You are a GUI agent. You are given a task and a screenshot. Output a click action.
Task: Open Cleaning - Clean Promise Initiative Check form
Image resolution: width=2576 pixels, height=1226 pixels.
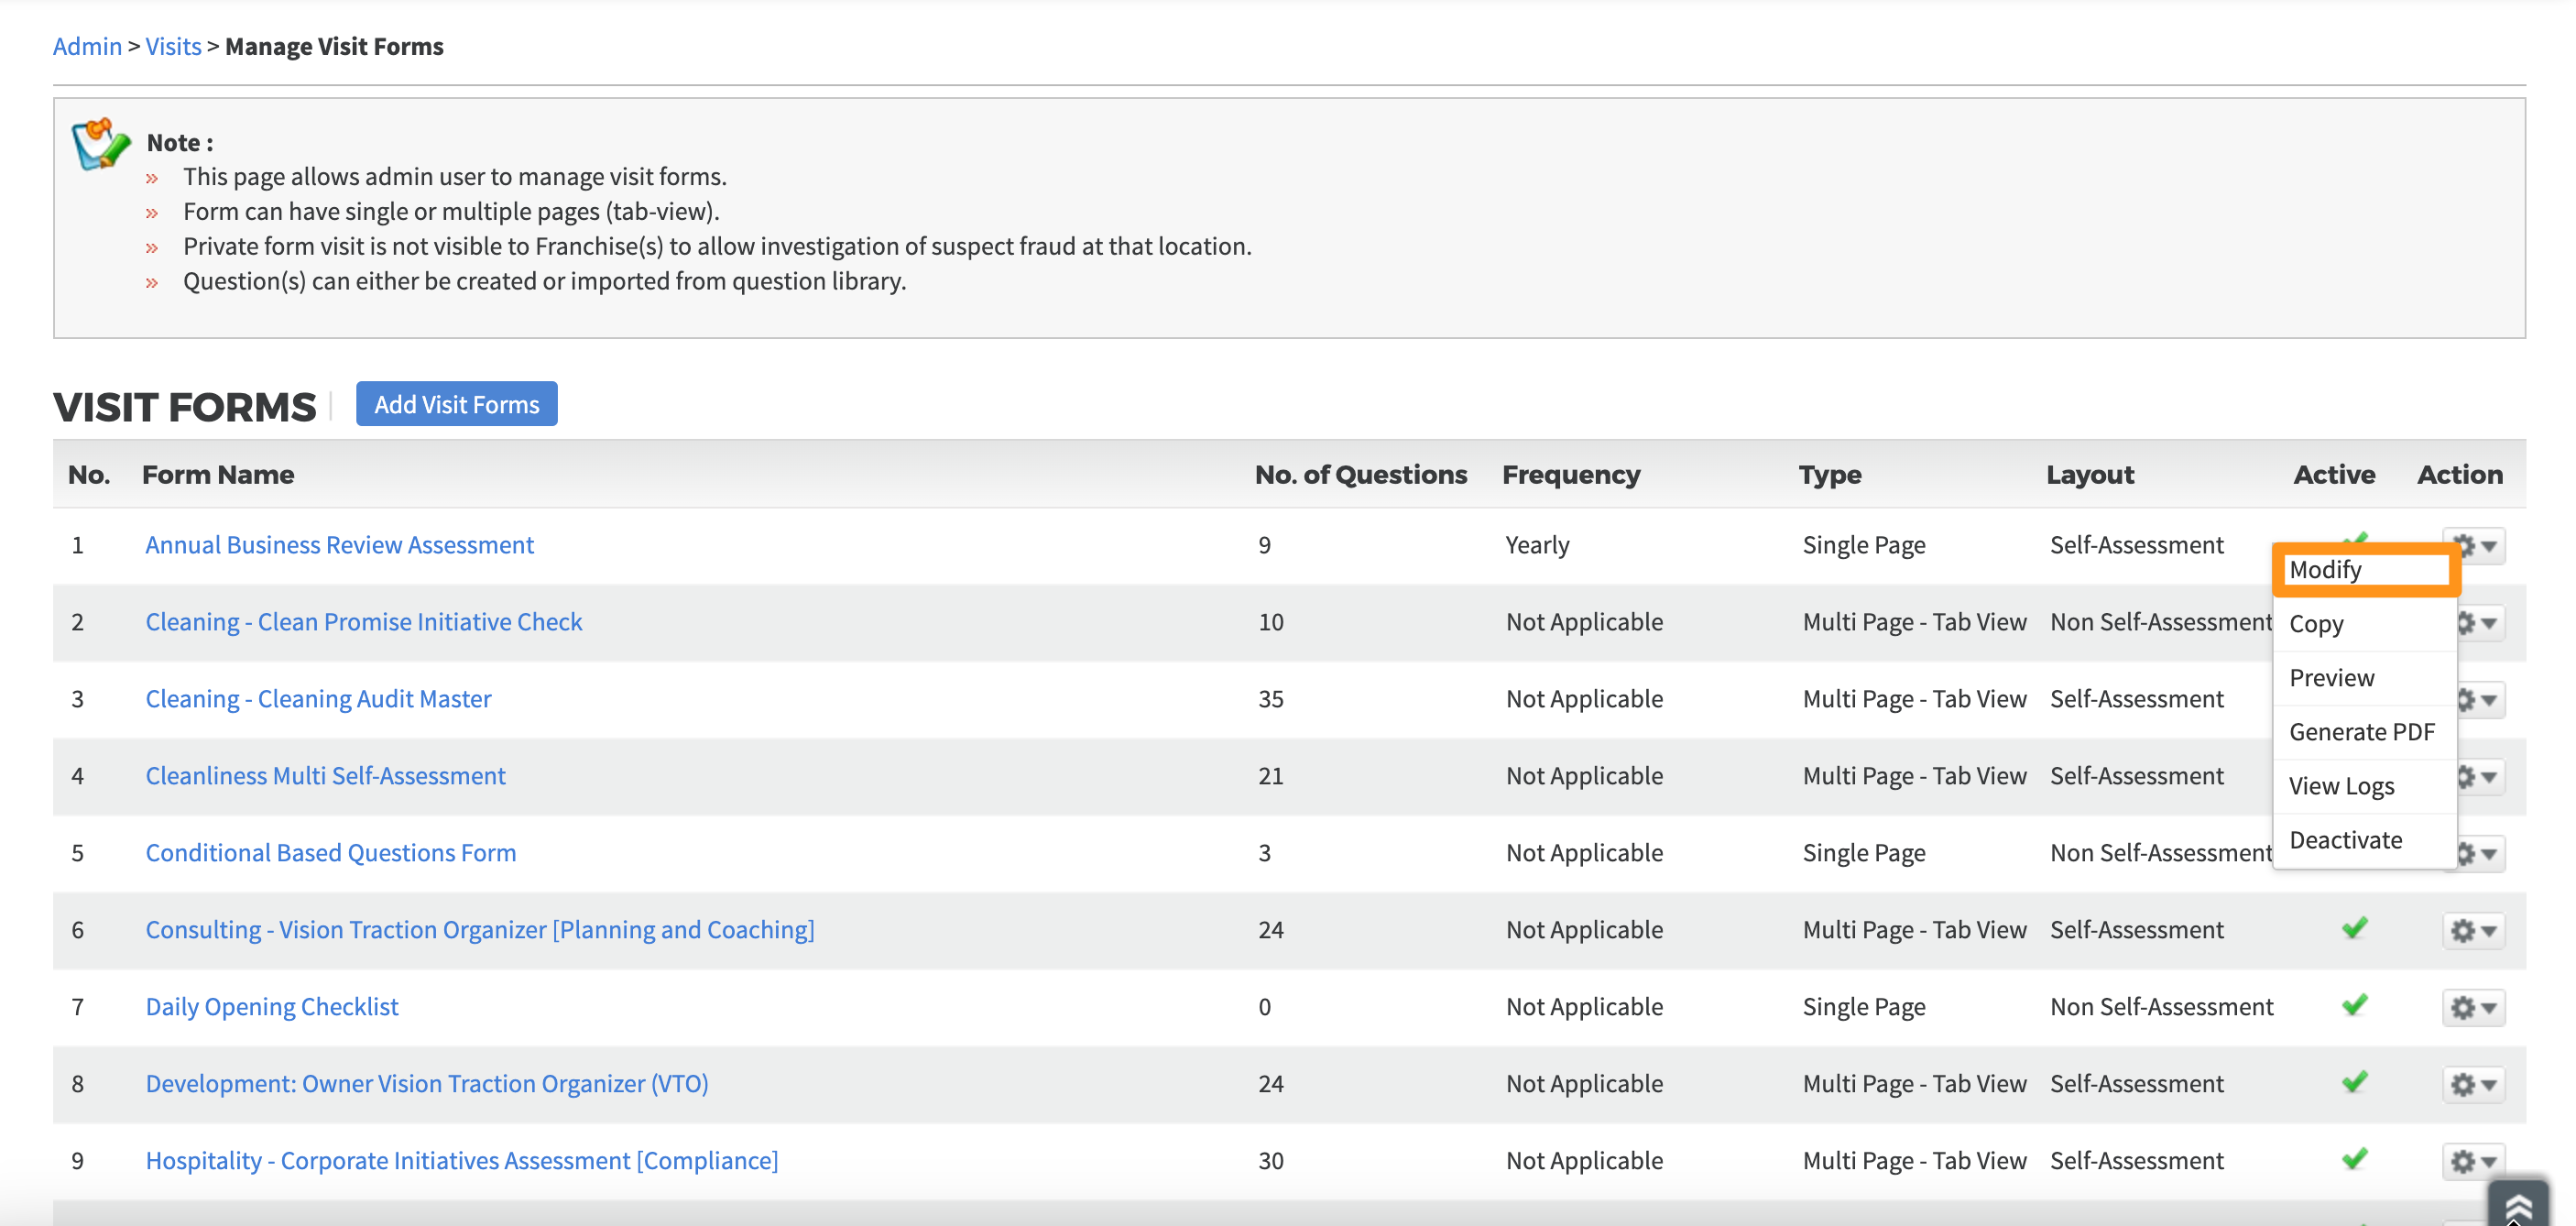click(364, 622)
